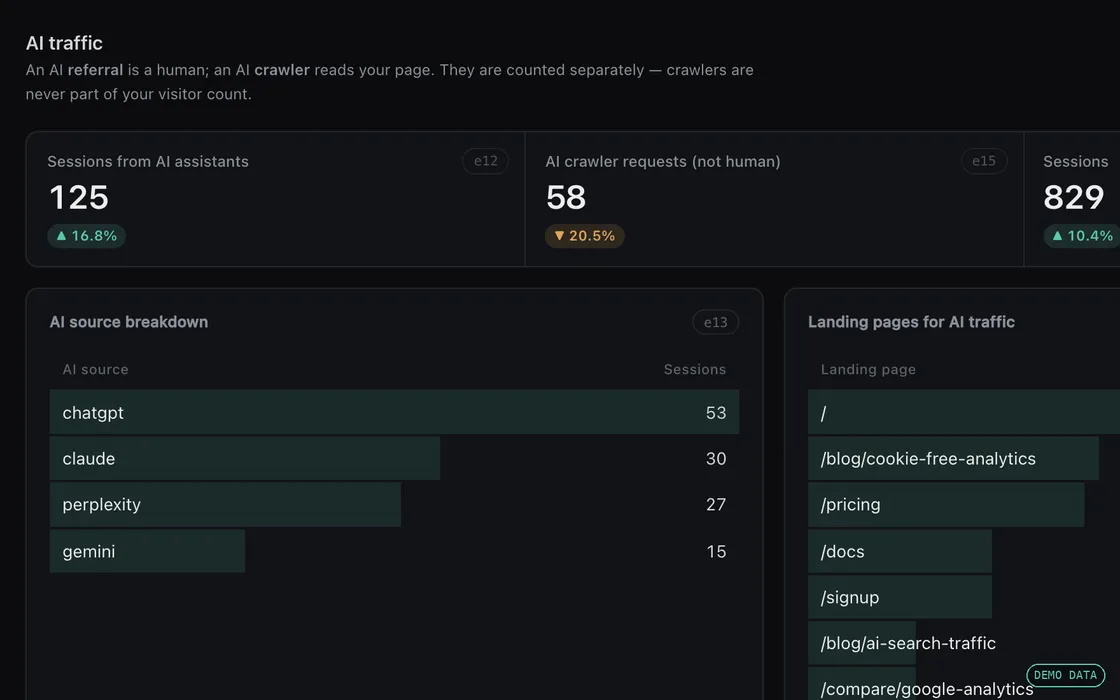1120x700 pixels.
Task: Select the claude row
Action: click(394, 459)
